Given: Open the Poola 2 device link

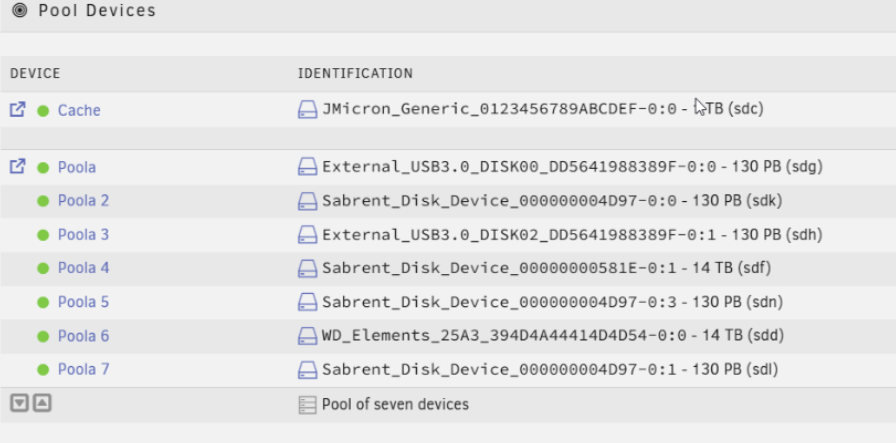Looking at the screenshot, I should (x=83, y=201).
